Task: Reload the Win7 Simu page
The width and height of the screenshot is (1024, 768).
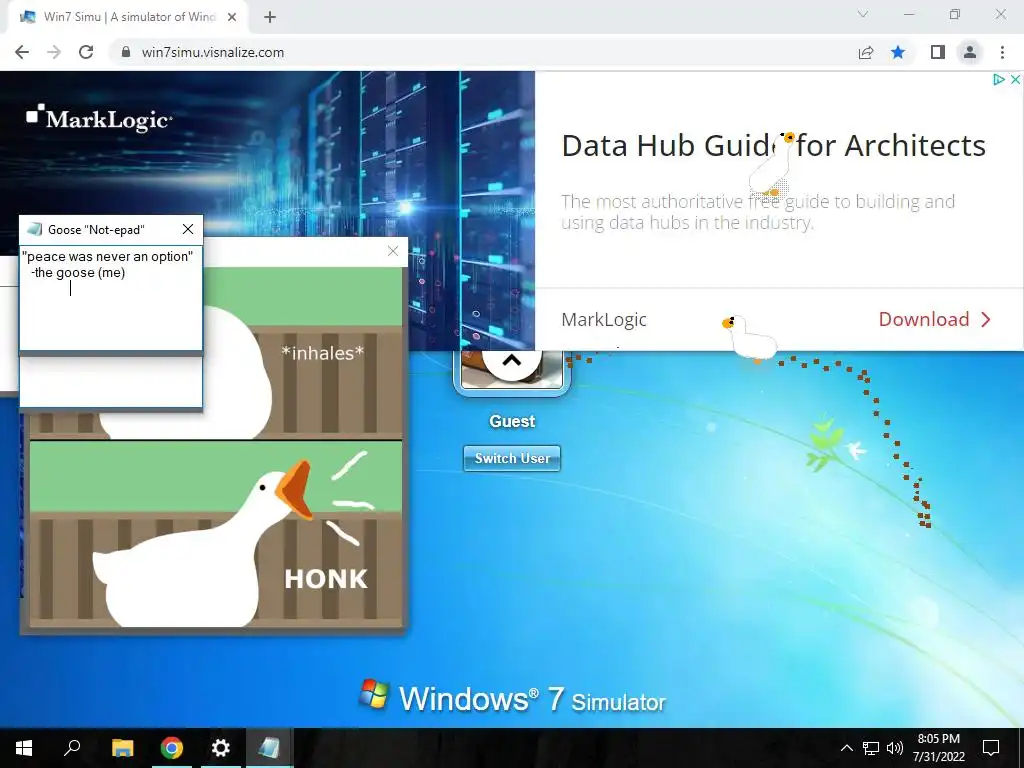Action: tap(86, 52)
